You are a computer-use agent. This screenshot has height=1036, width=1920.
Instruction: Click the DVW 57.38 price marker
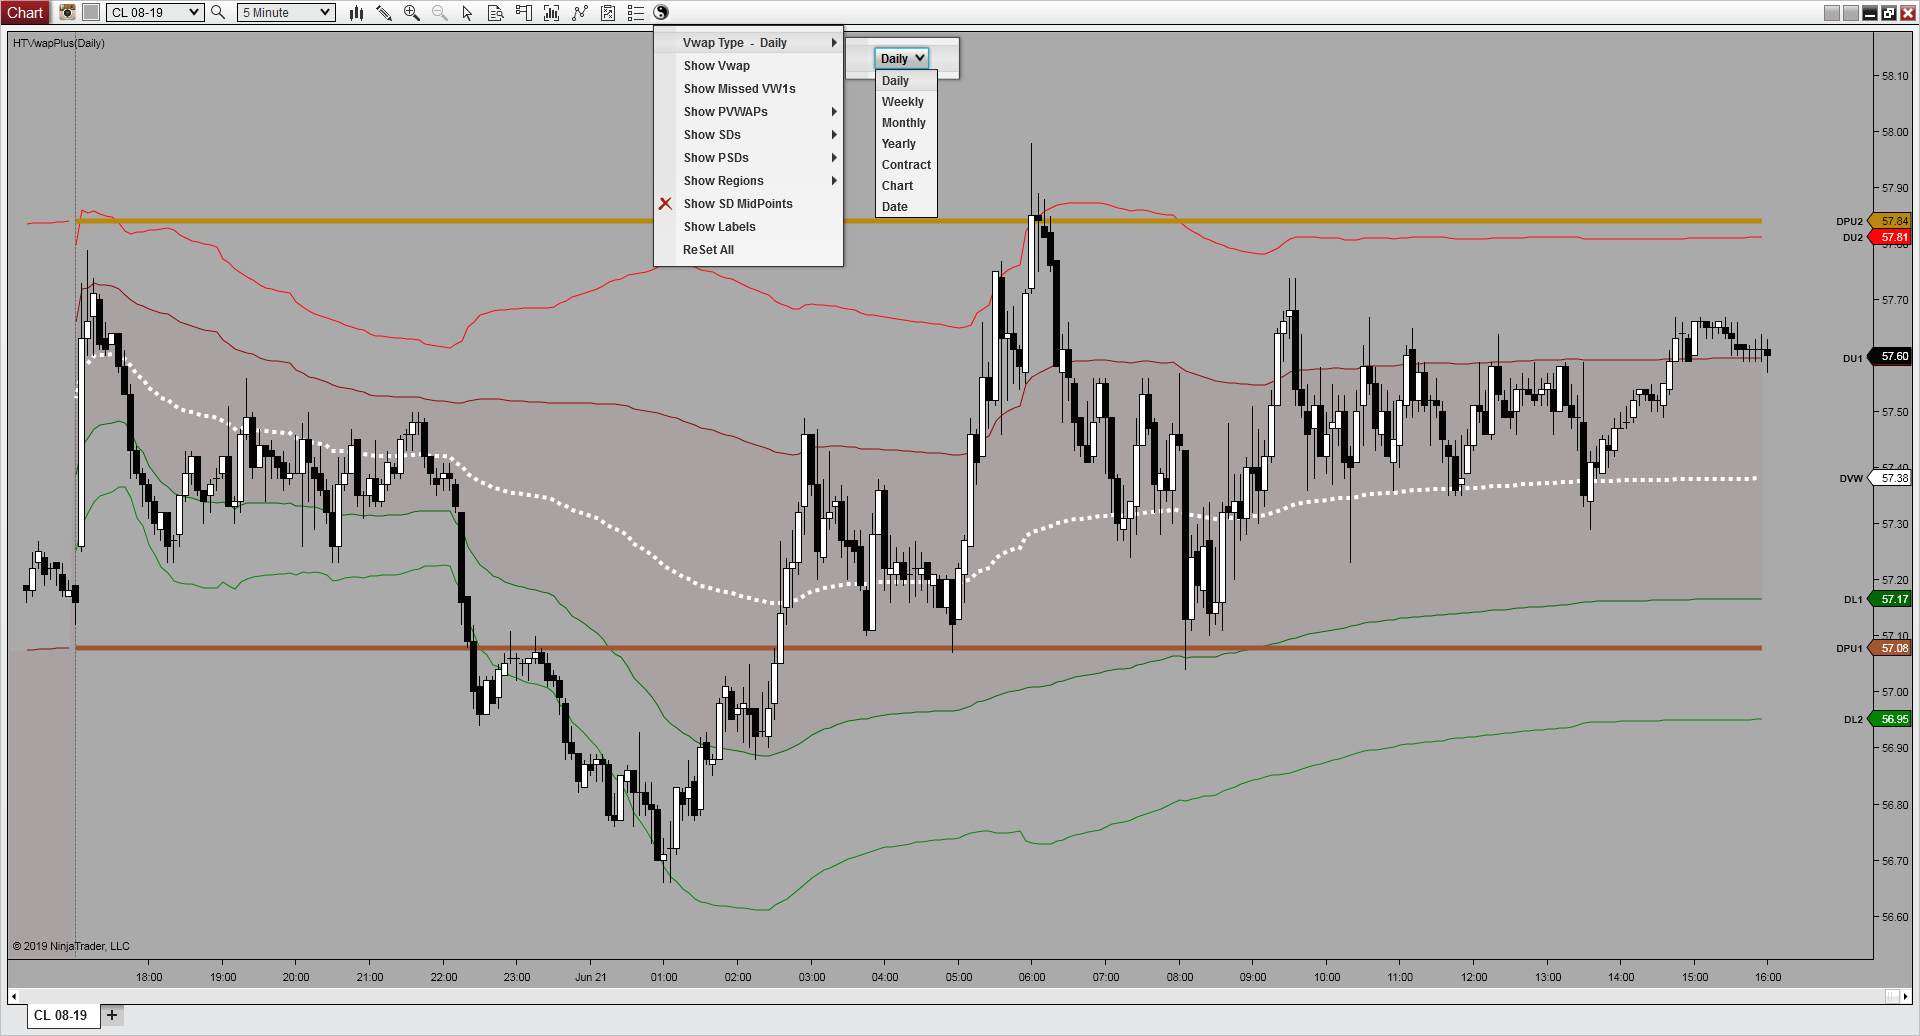click(x=1889, y=478)
